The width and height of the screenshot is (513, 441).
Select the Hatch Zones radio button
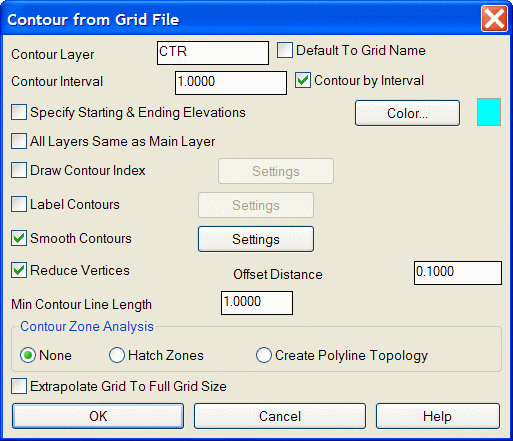[x=117, y=355]
